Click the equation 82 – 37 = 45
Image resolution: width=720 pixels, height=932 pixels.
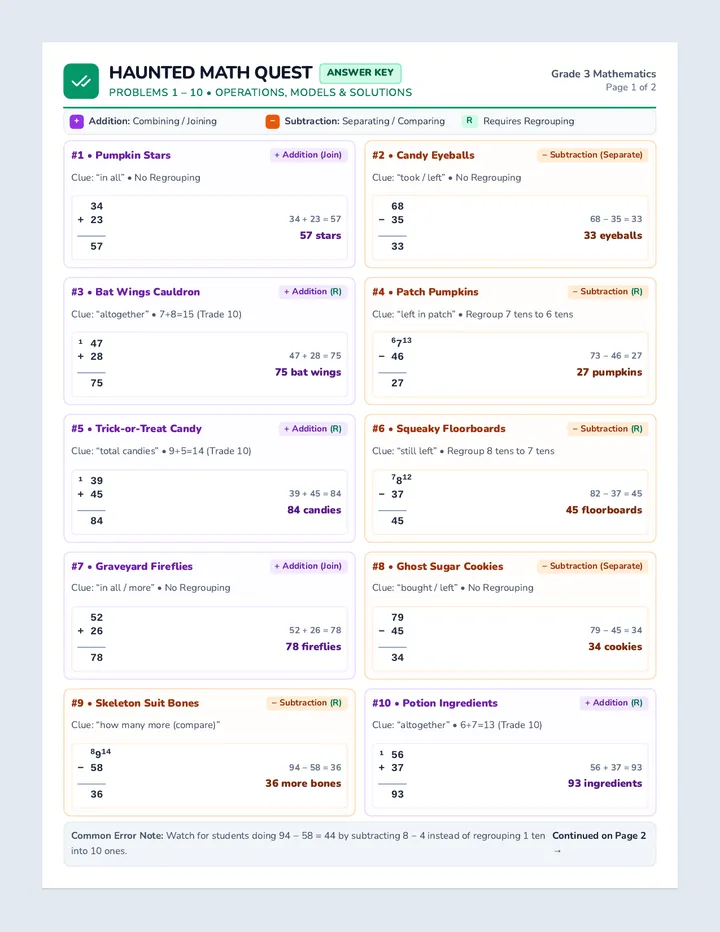coord(616,494)
